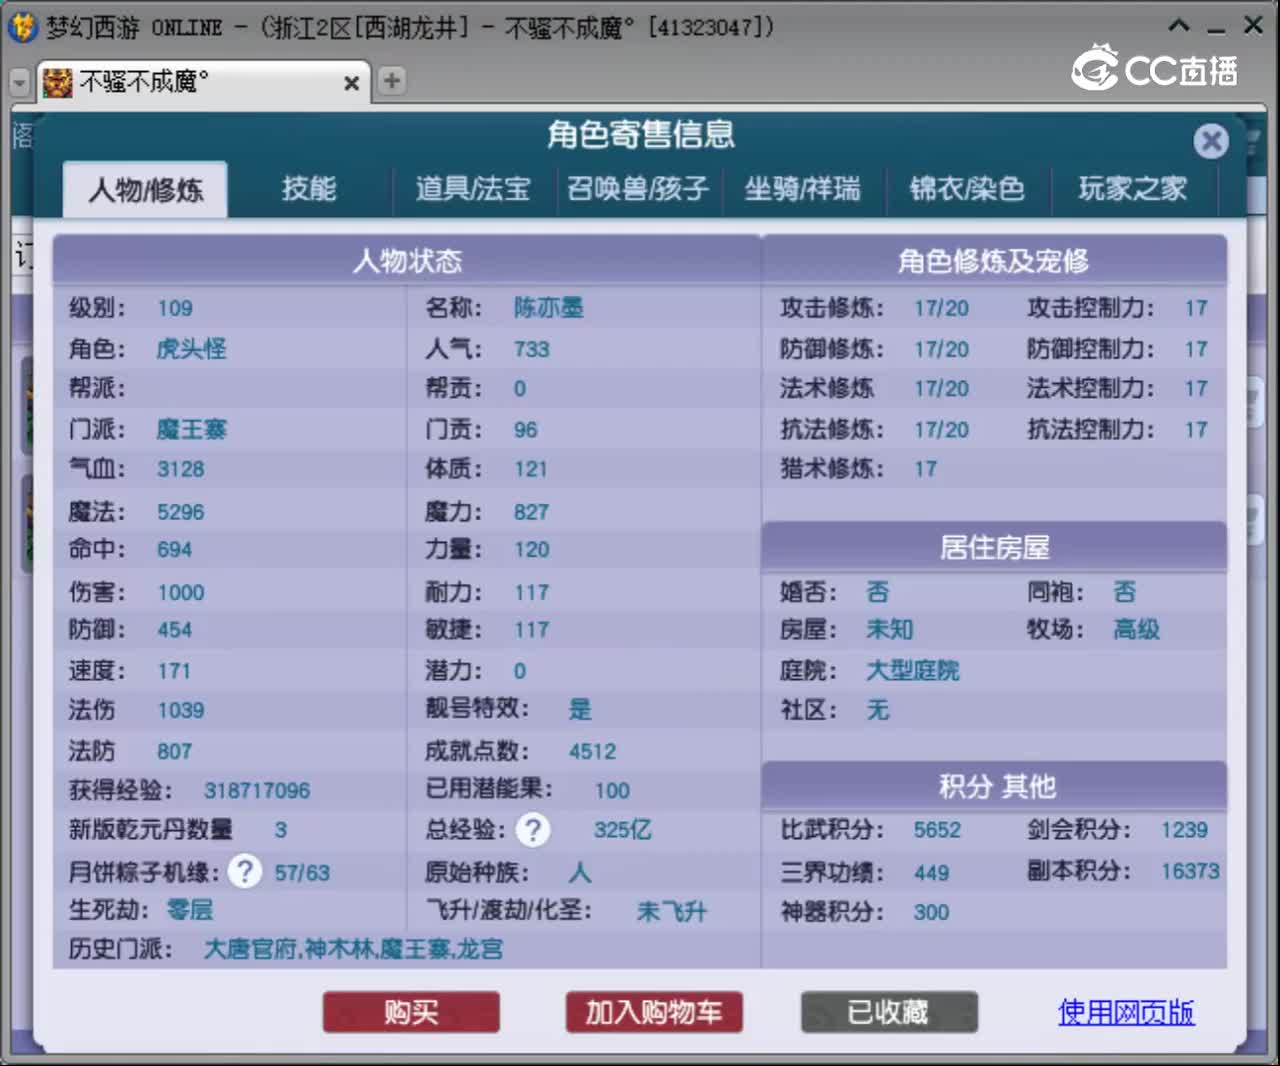Open the 锦衣/染色 tab
Screen dimensions: 1280x1066
coord(967,188)
